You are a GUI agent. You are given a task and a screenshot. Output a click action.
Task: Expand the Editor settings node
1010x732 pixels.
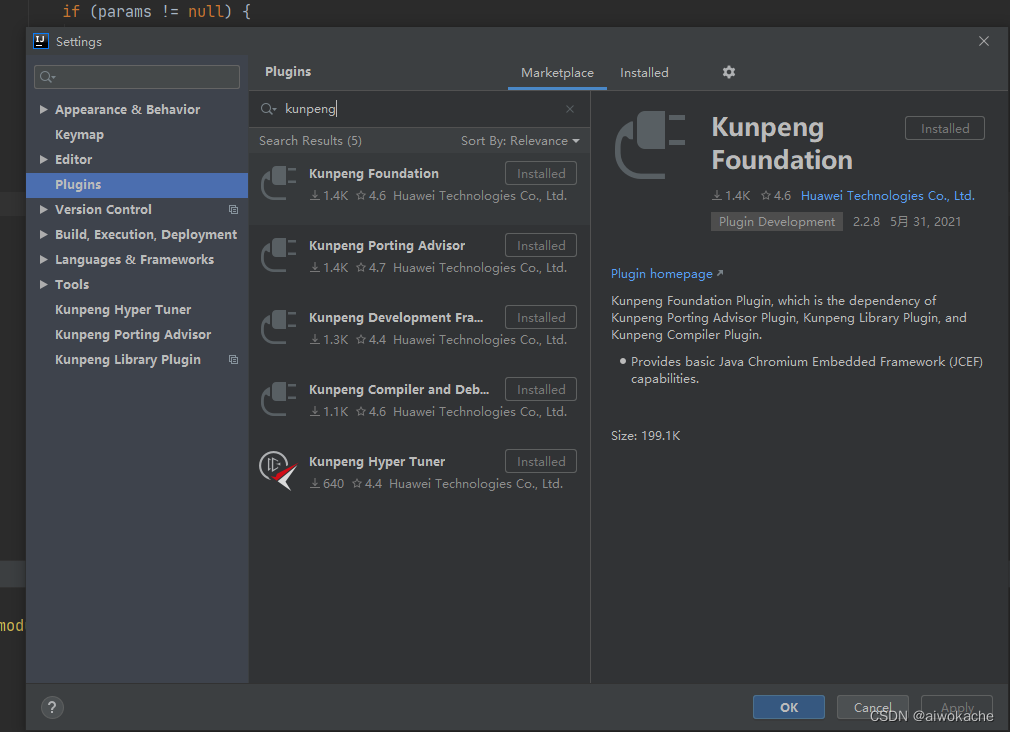click(x=43, y=159)
